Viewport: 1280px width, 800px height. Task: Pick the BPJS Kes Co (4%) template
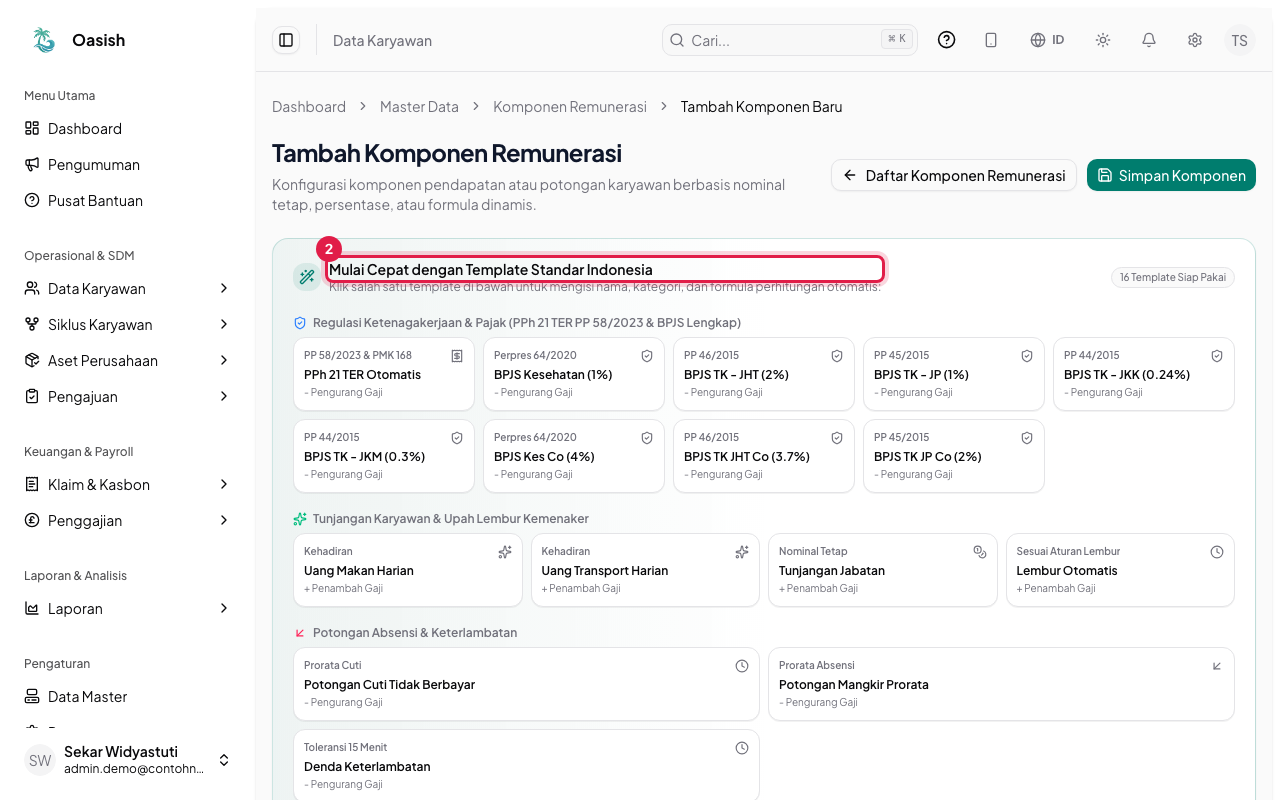[x=574, y=456]
